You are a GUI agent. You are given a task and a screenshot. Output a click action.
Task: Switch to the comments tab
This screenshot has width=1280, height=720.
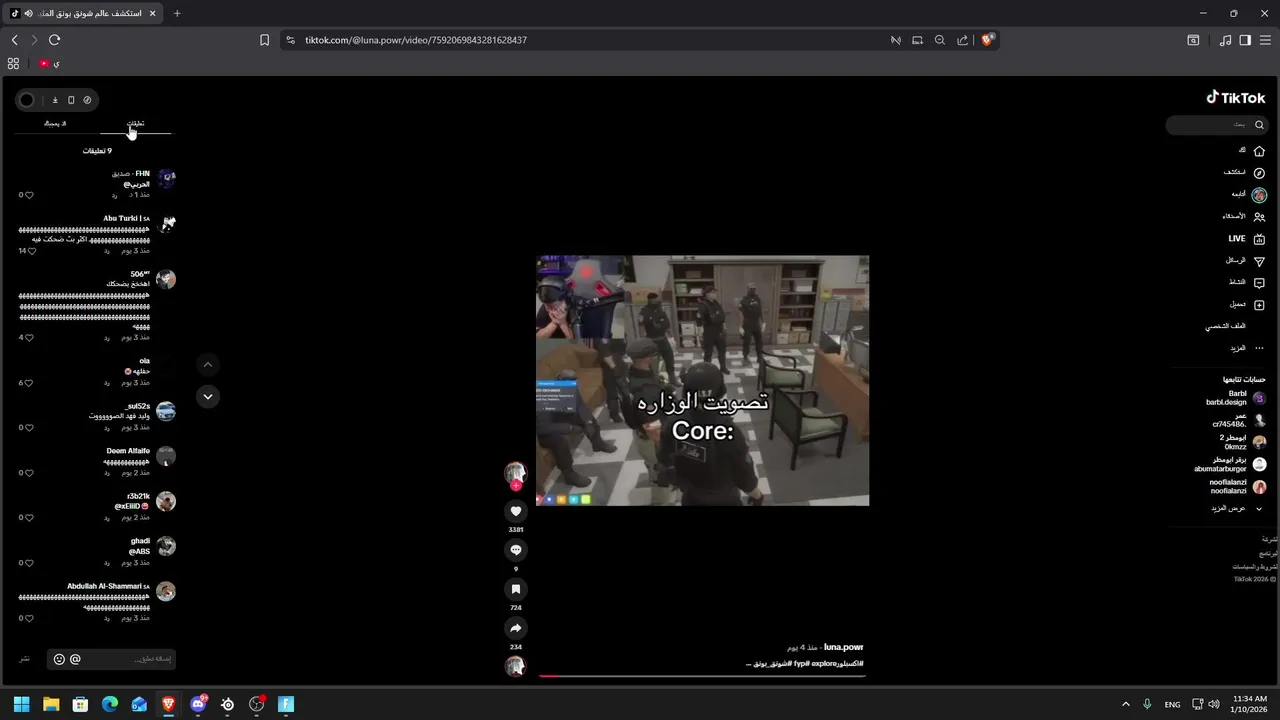click(135, 124)
